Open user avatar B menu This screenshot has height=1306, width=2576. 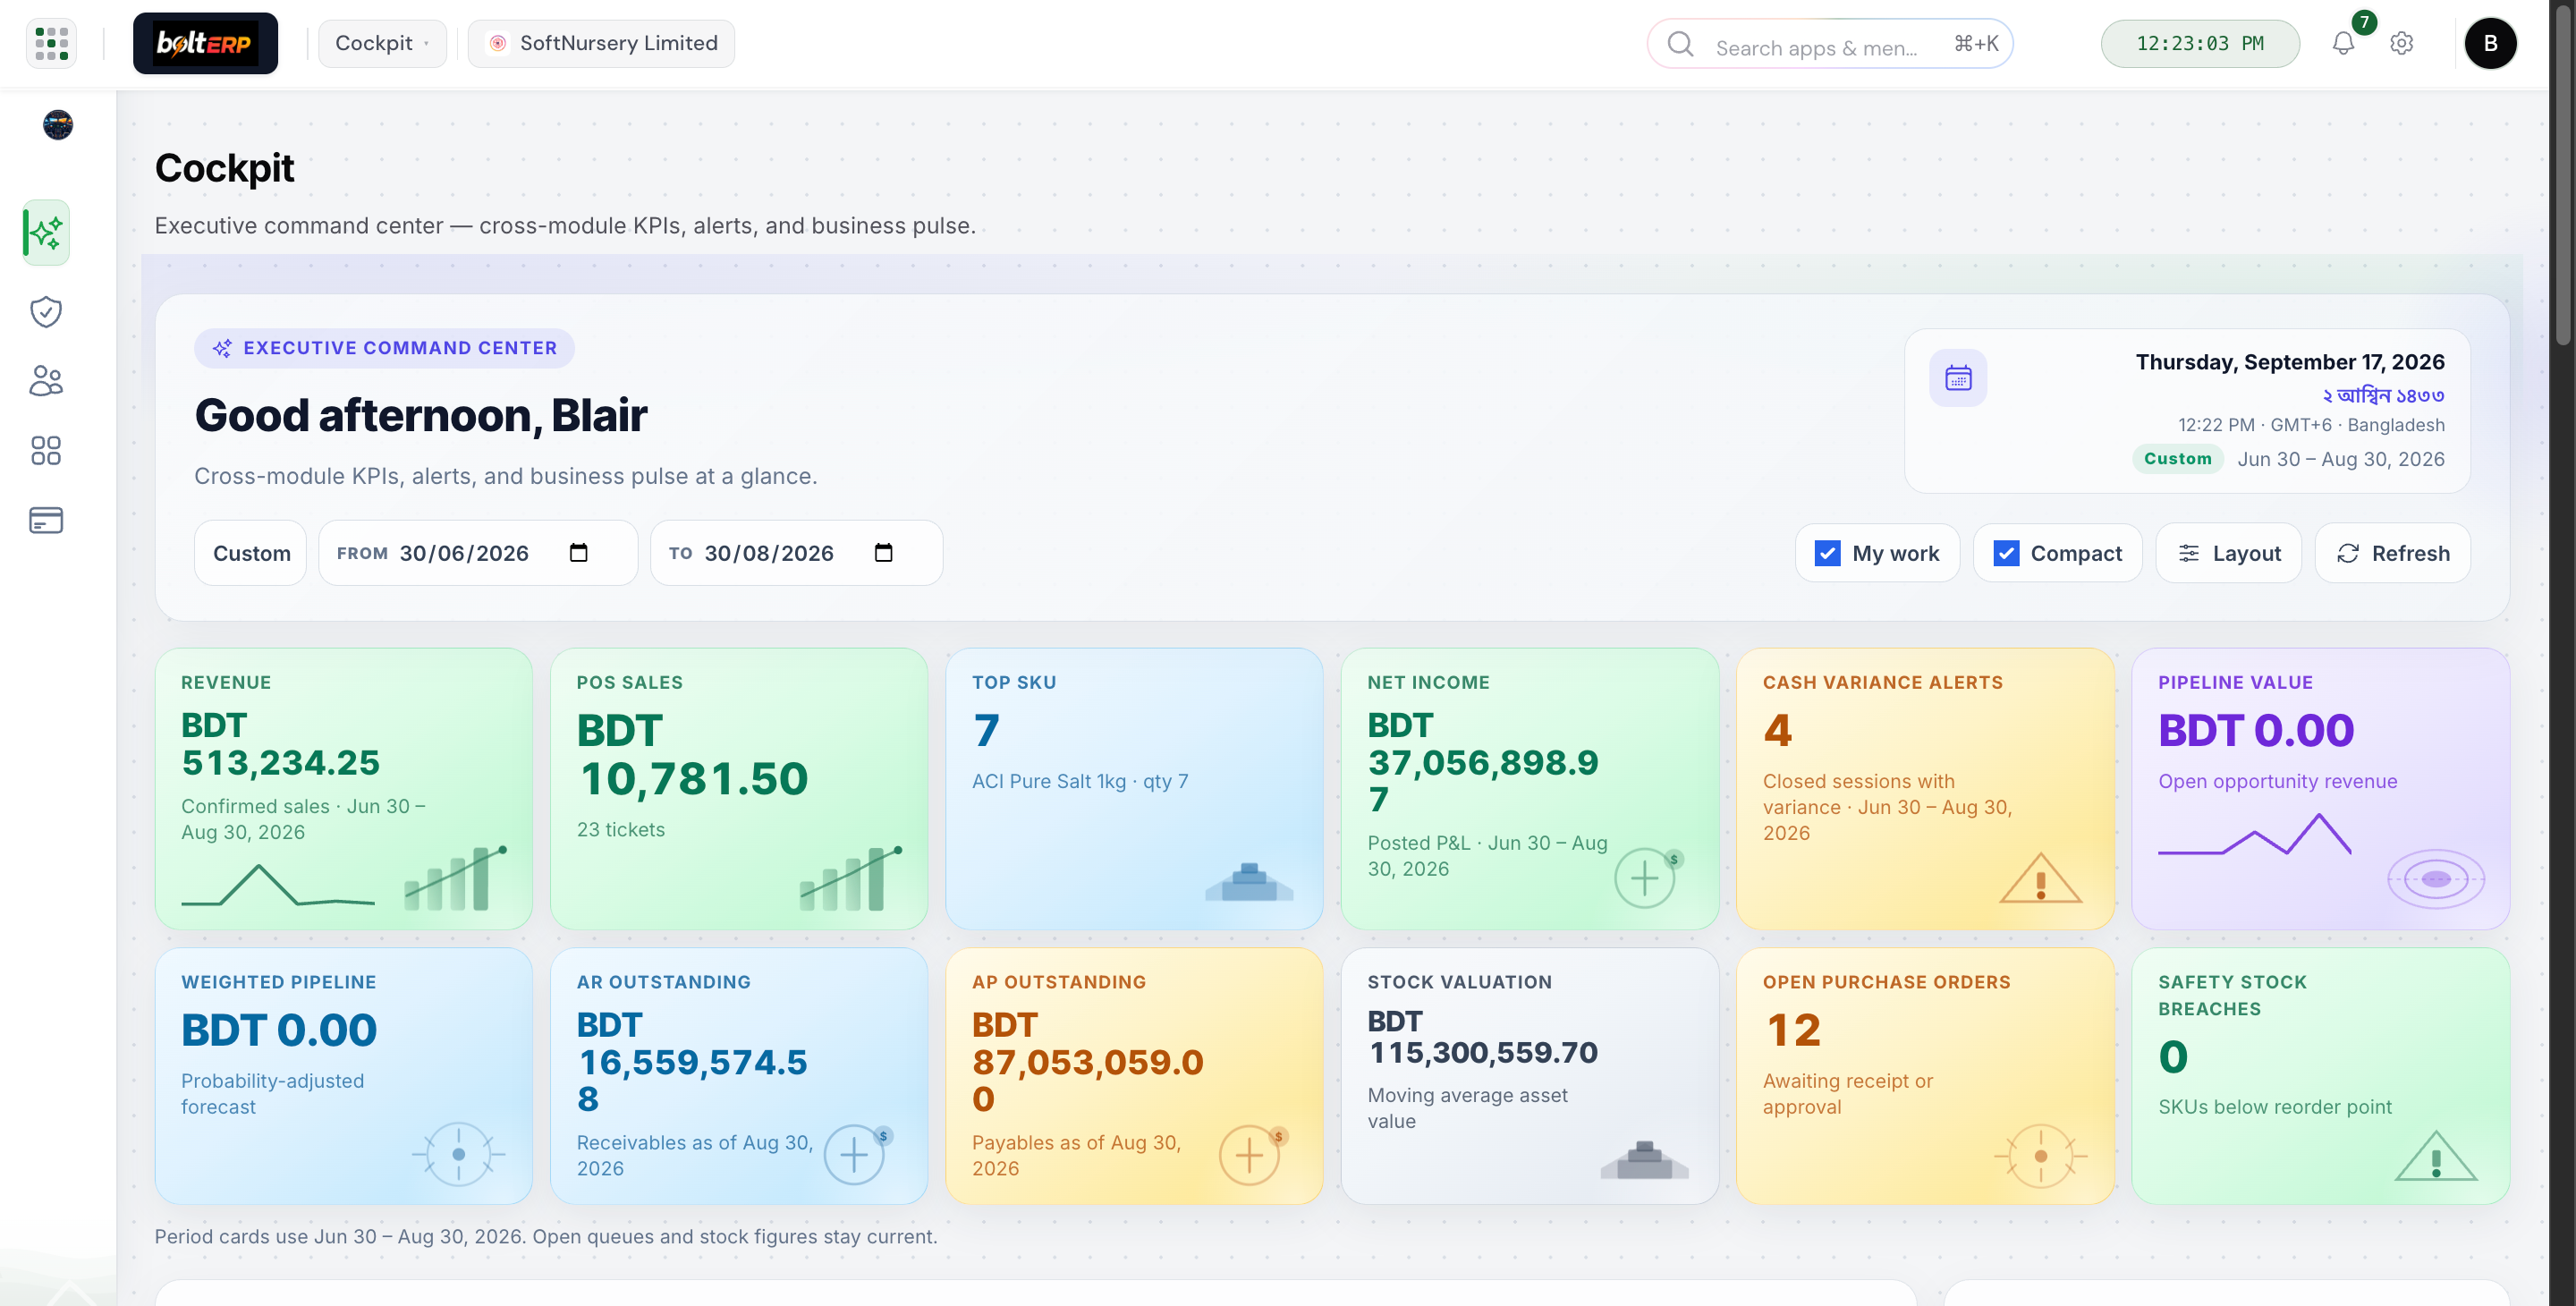pyautogui.click(x=2490, y=43)
